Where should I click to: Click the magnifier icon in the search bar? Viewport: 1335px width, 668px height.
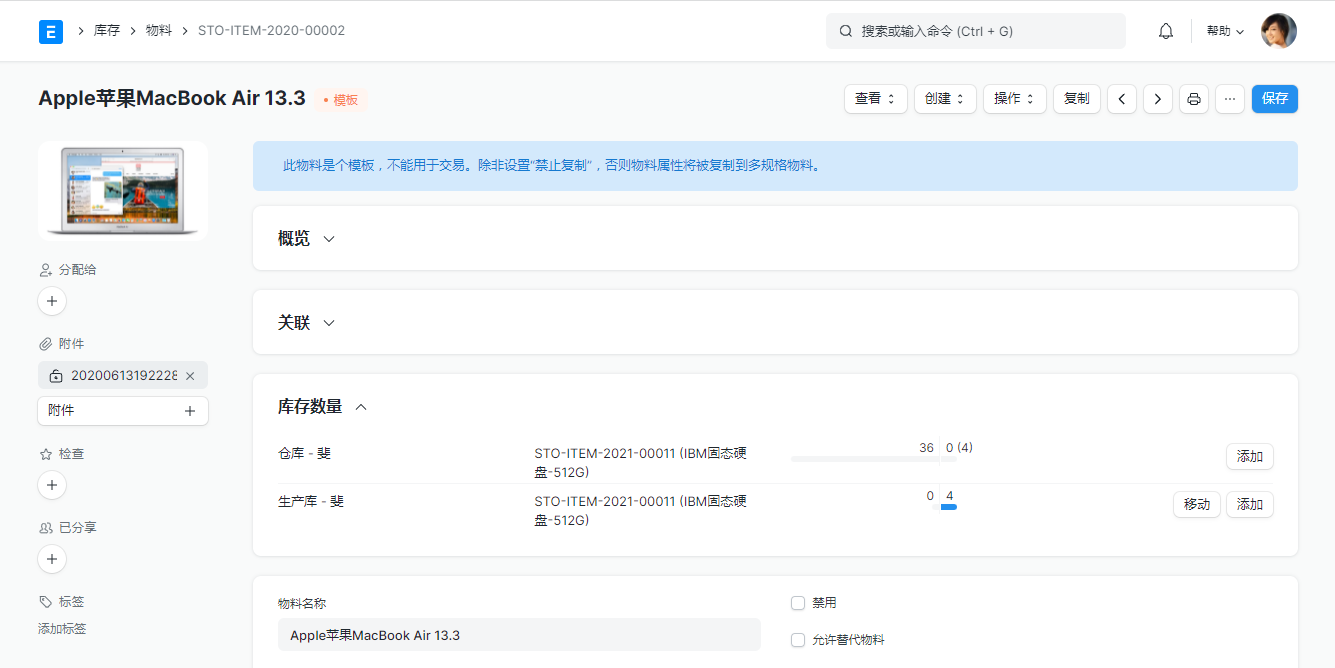[x=846, y=31]
